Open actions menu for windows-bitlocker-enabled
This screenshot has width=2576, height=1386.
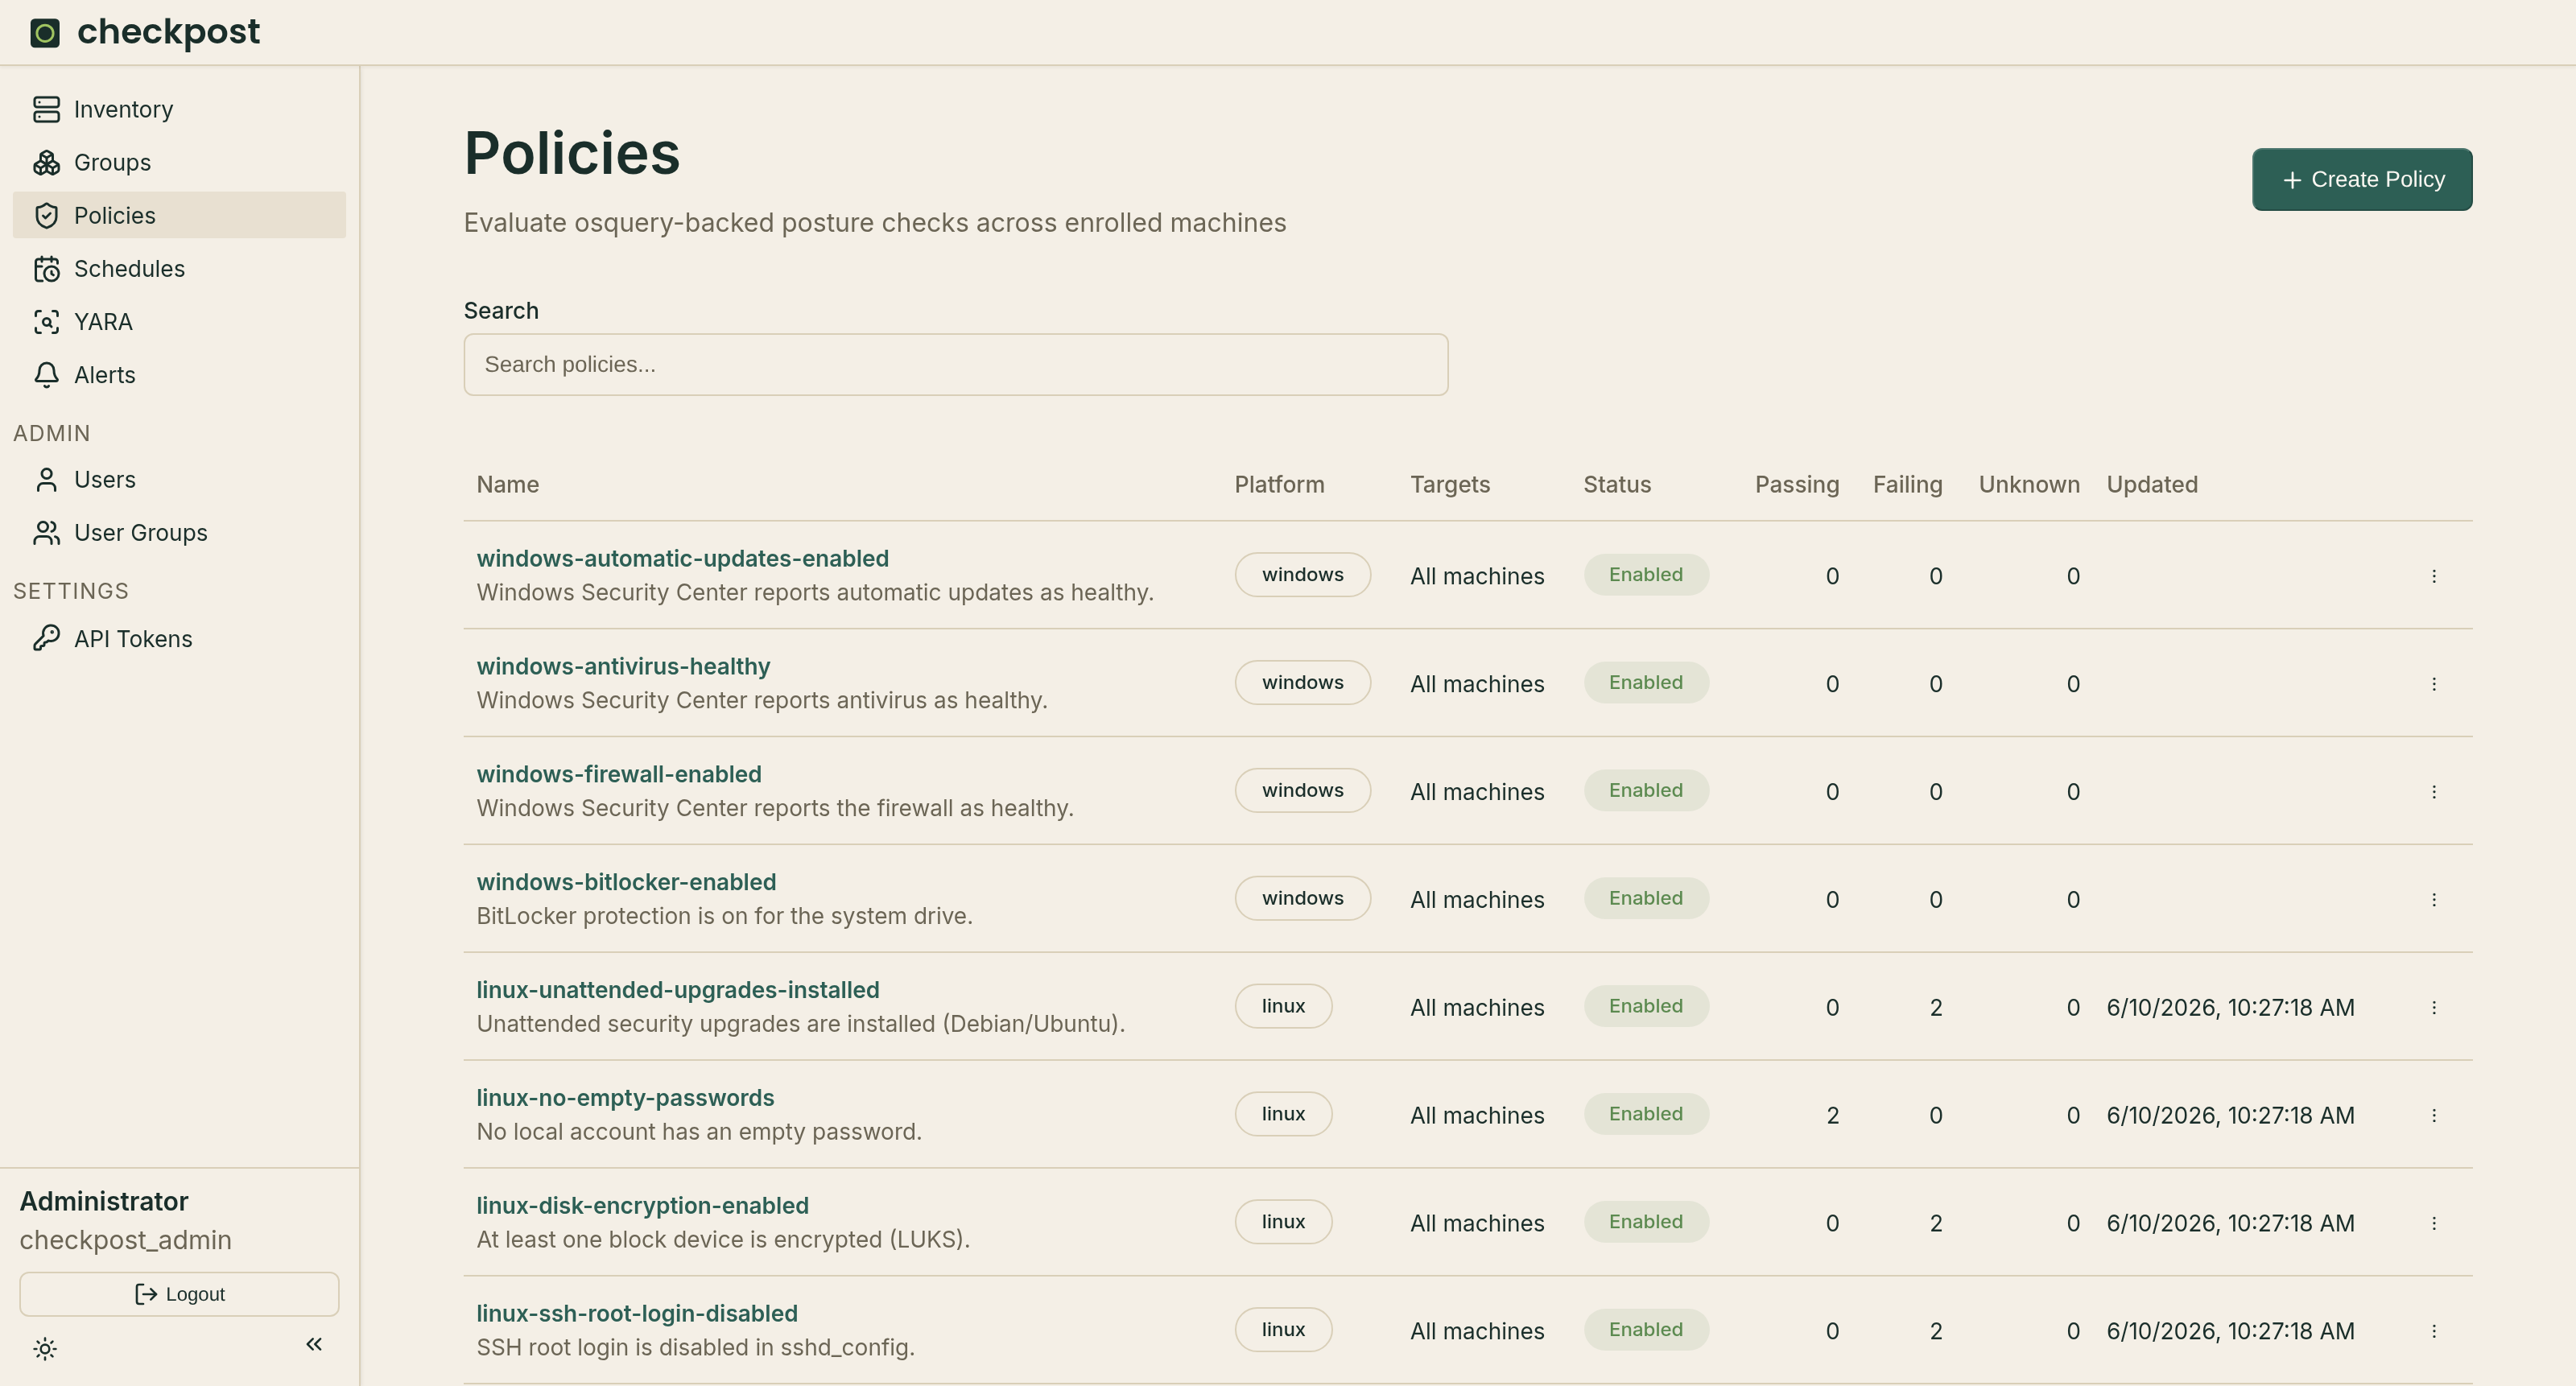[2433, 900]
